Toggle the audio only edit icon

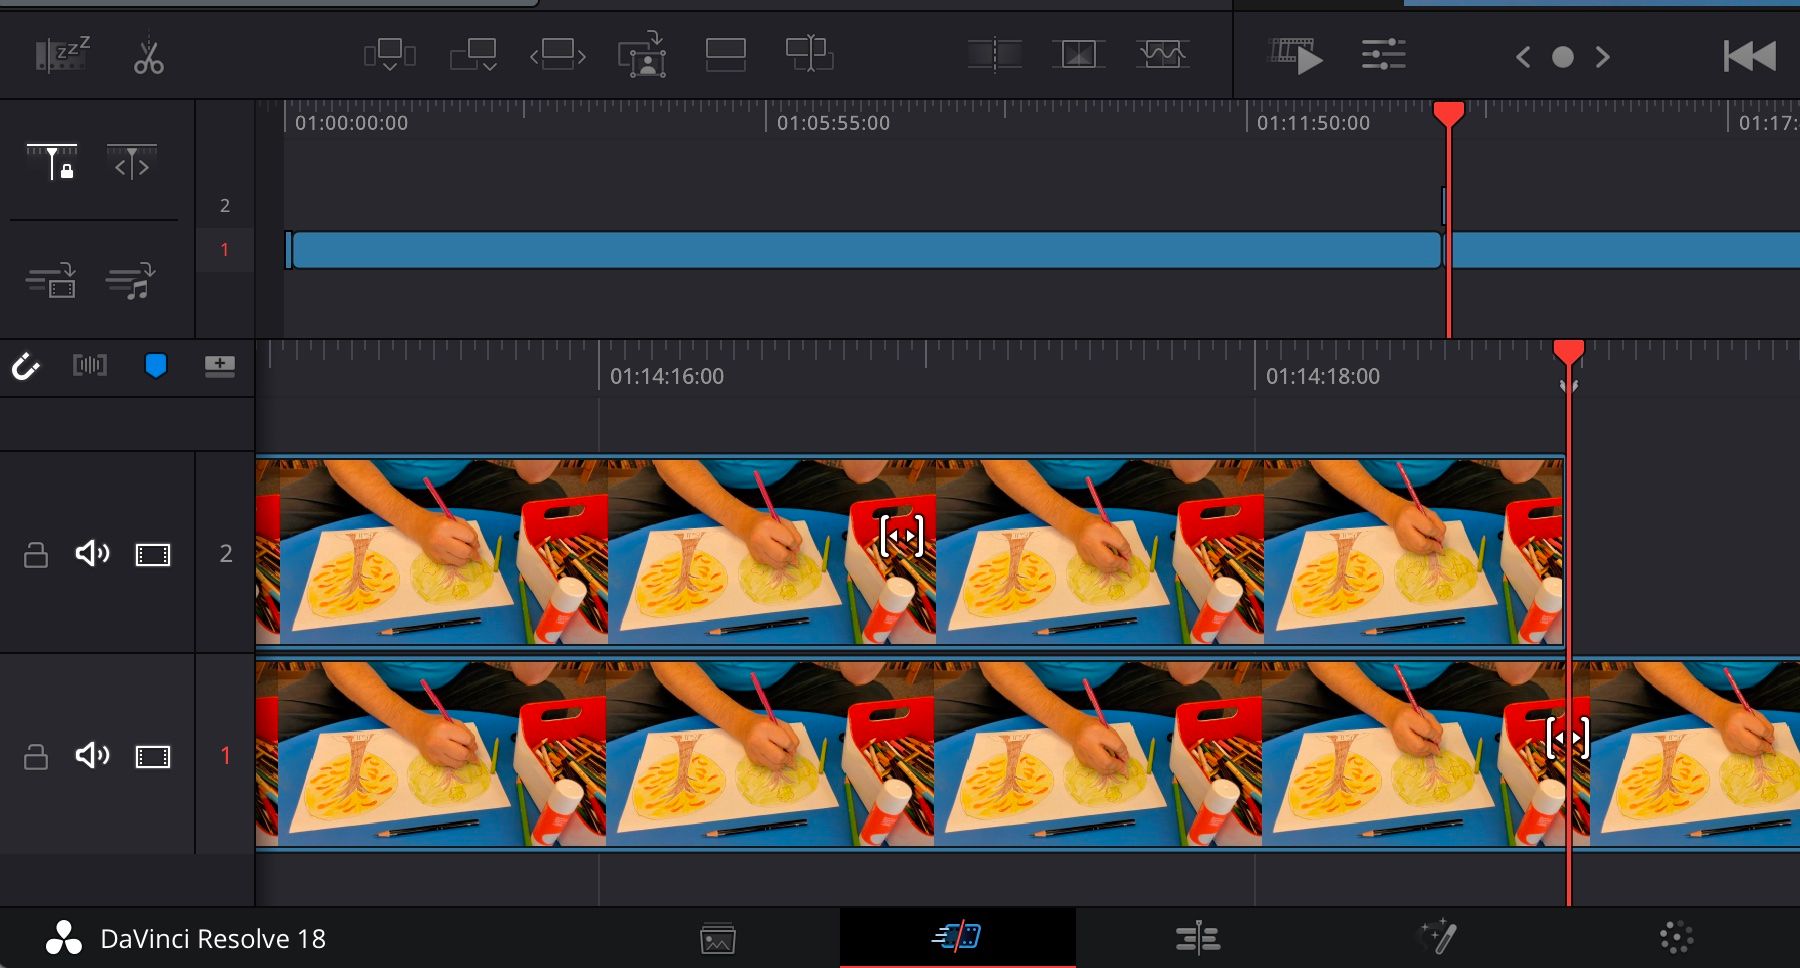pyautogui.click(x=131, y=281)
